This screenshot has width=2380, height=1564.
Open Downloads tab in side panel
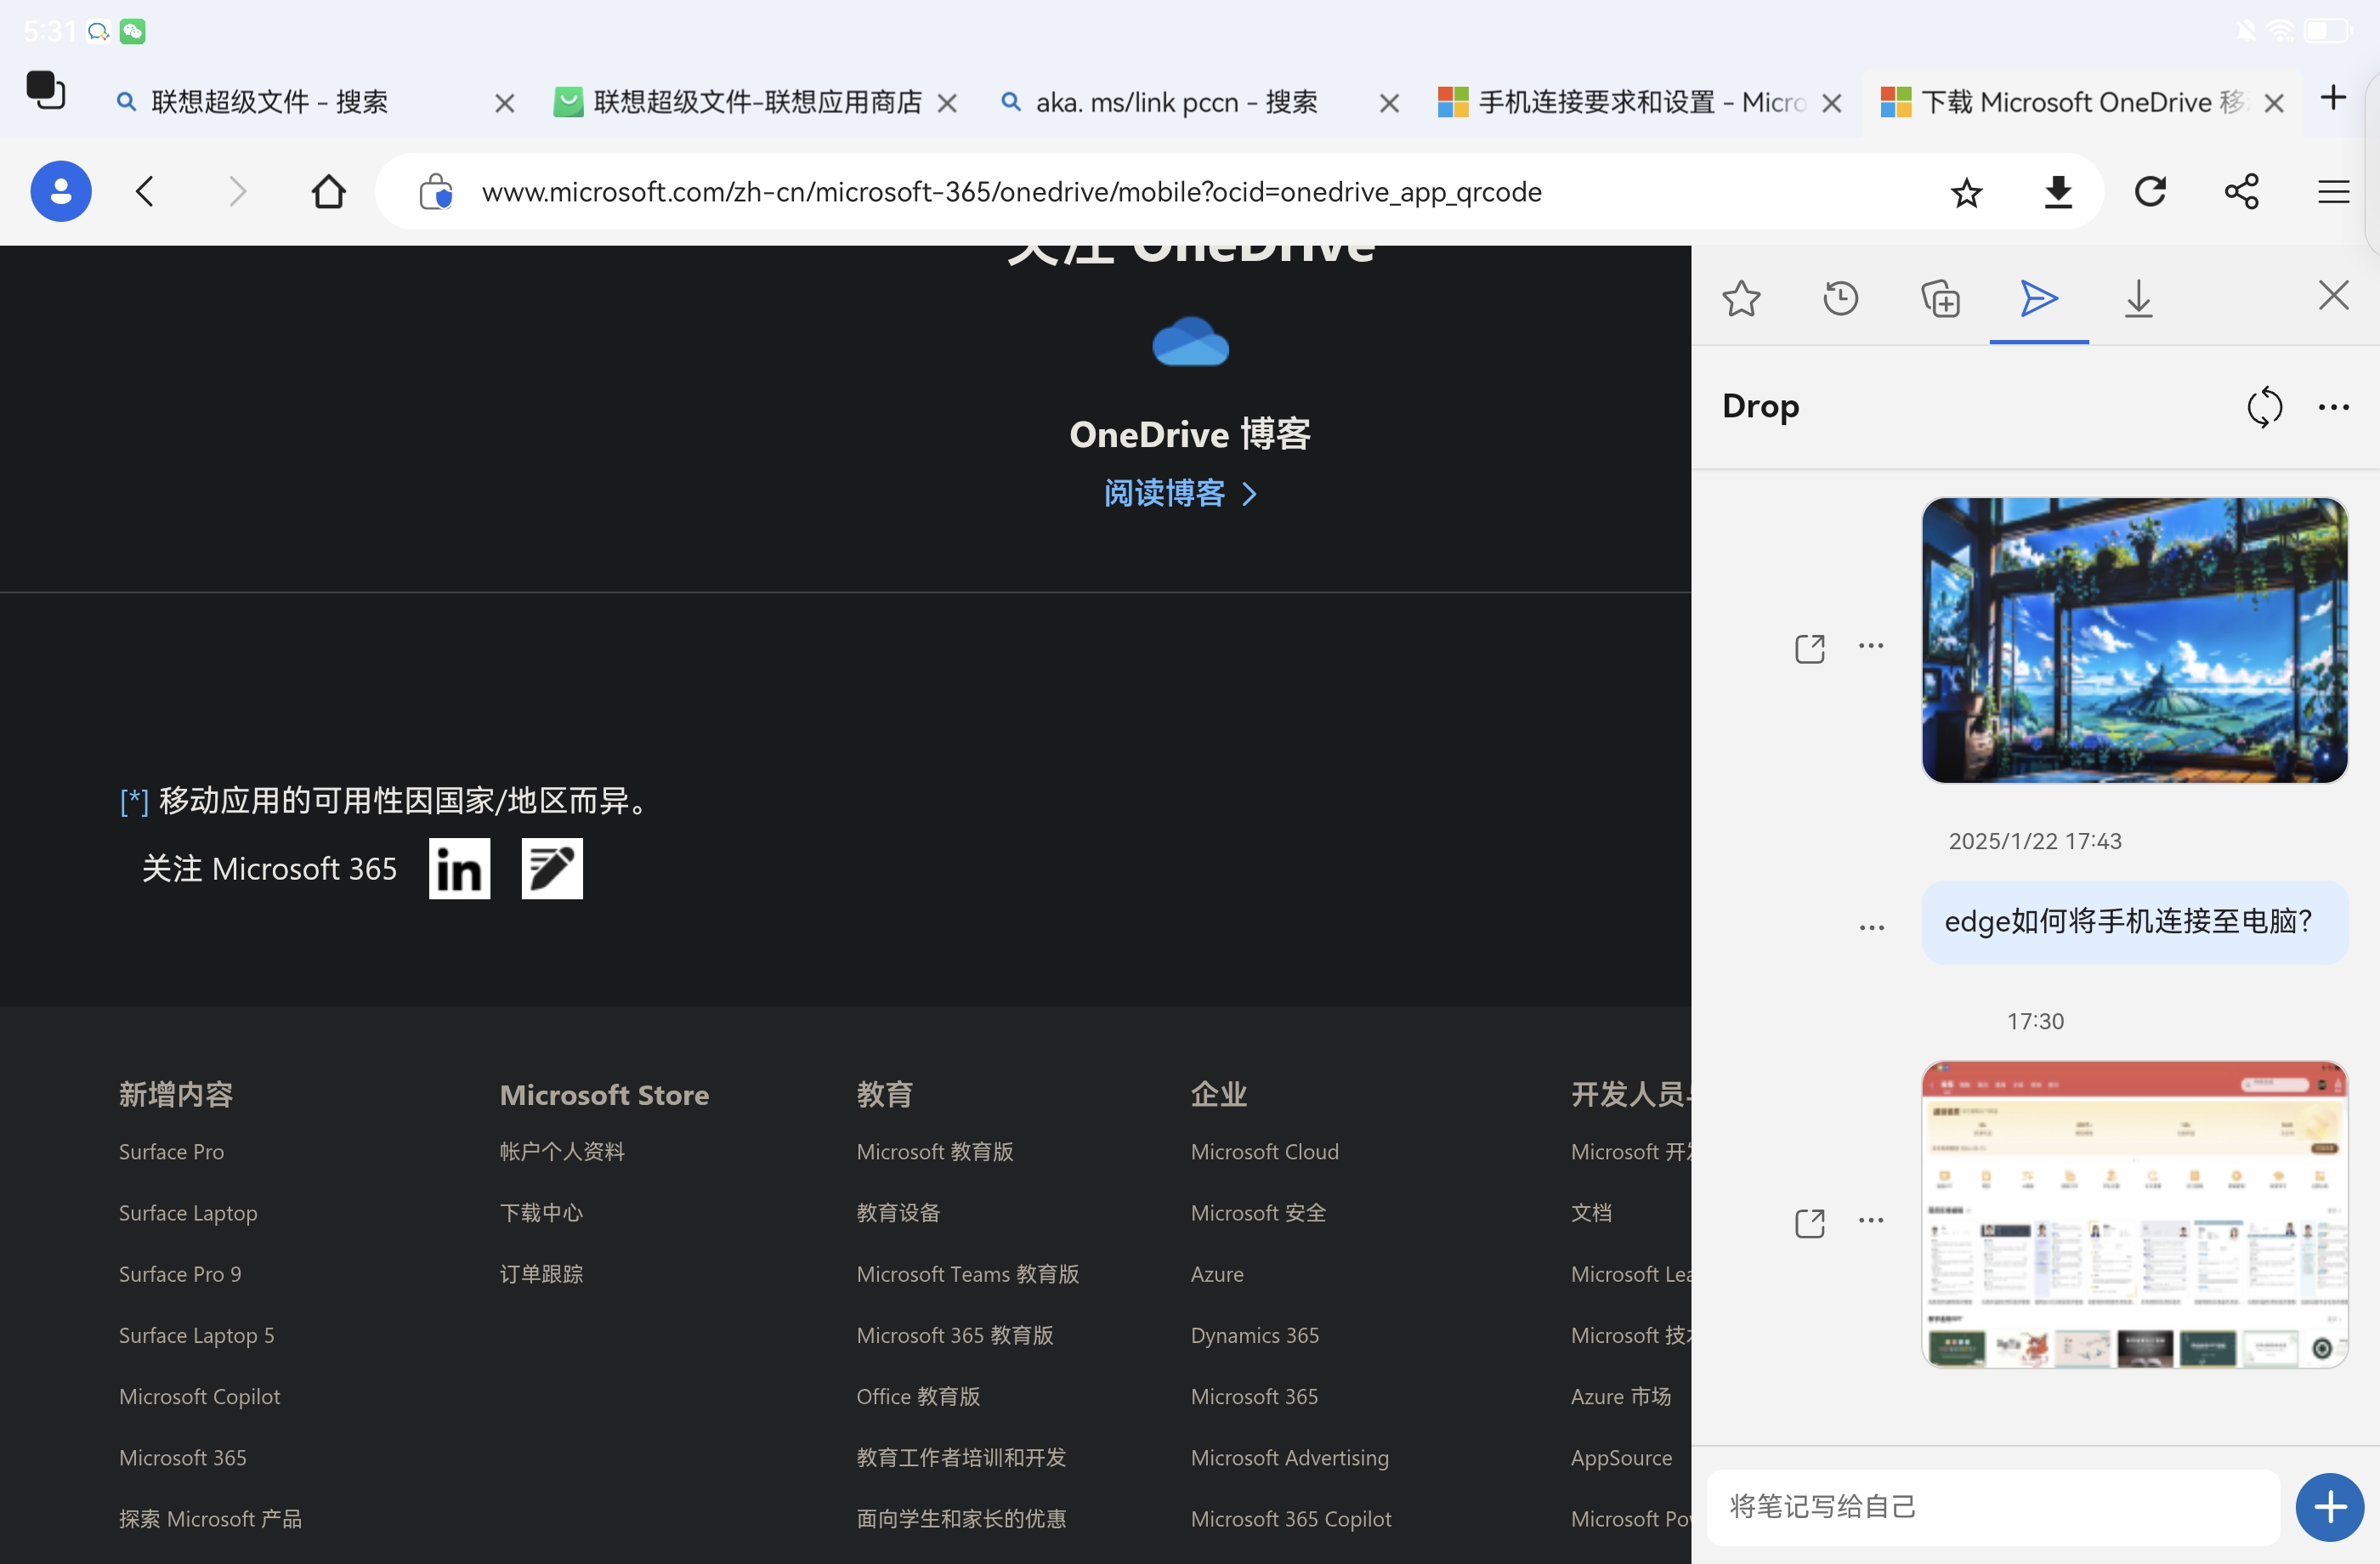2138,298
